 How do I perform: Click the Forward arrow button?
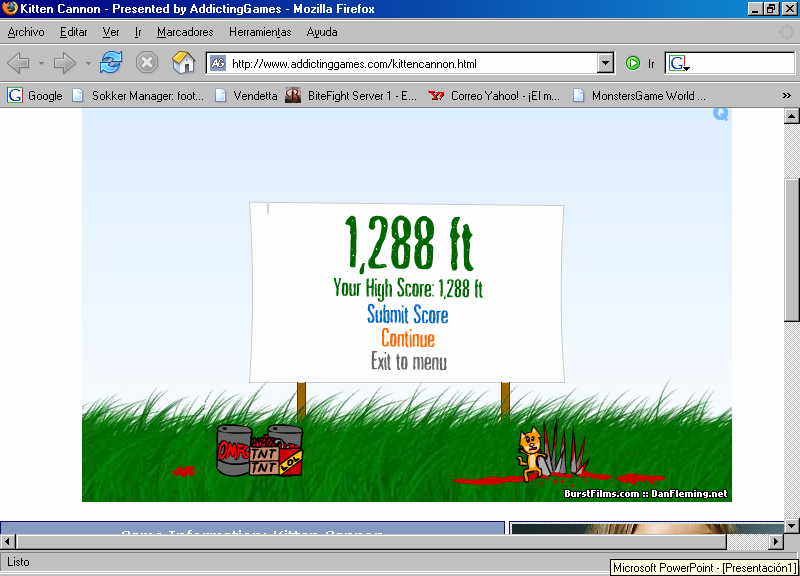click(x=65, y=63)
